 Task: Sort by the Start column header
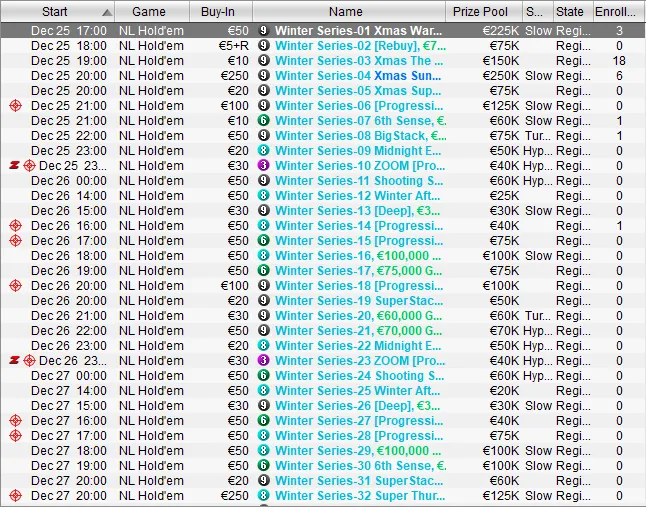[57, 12]
